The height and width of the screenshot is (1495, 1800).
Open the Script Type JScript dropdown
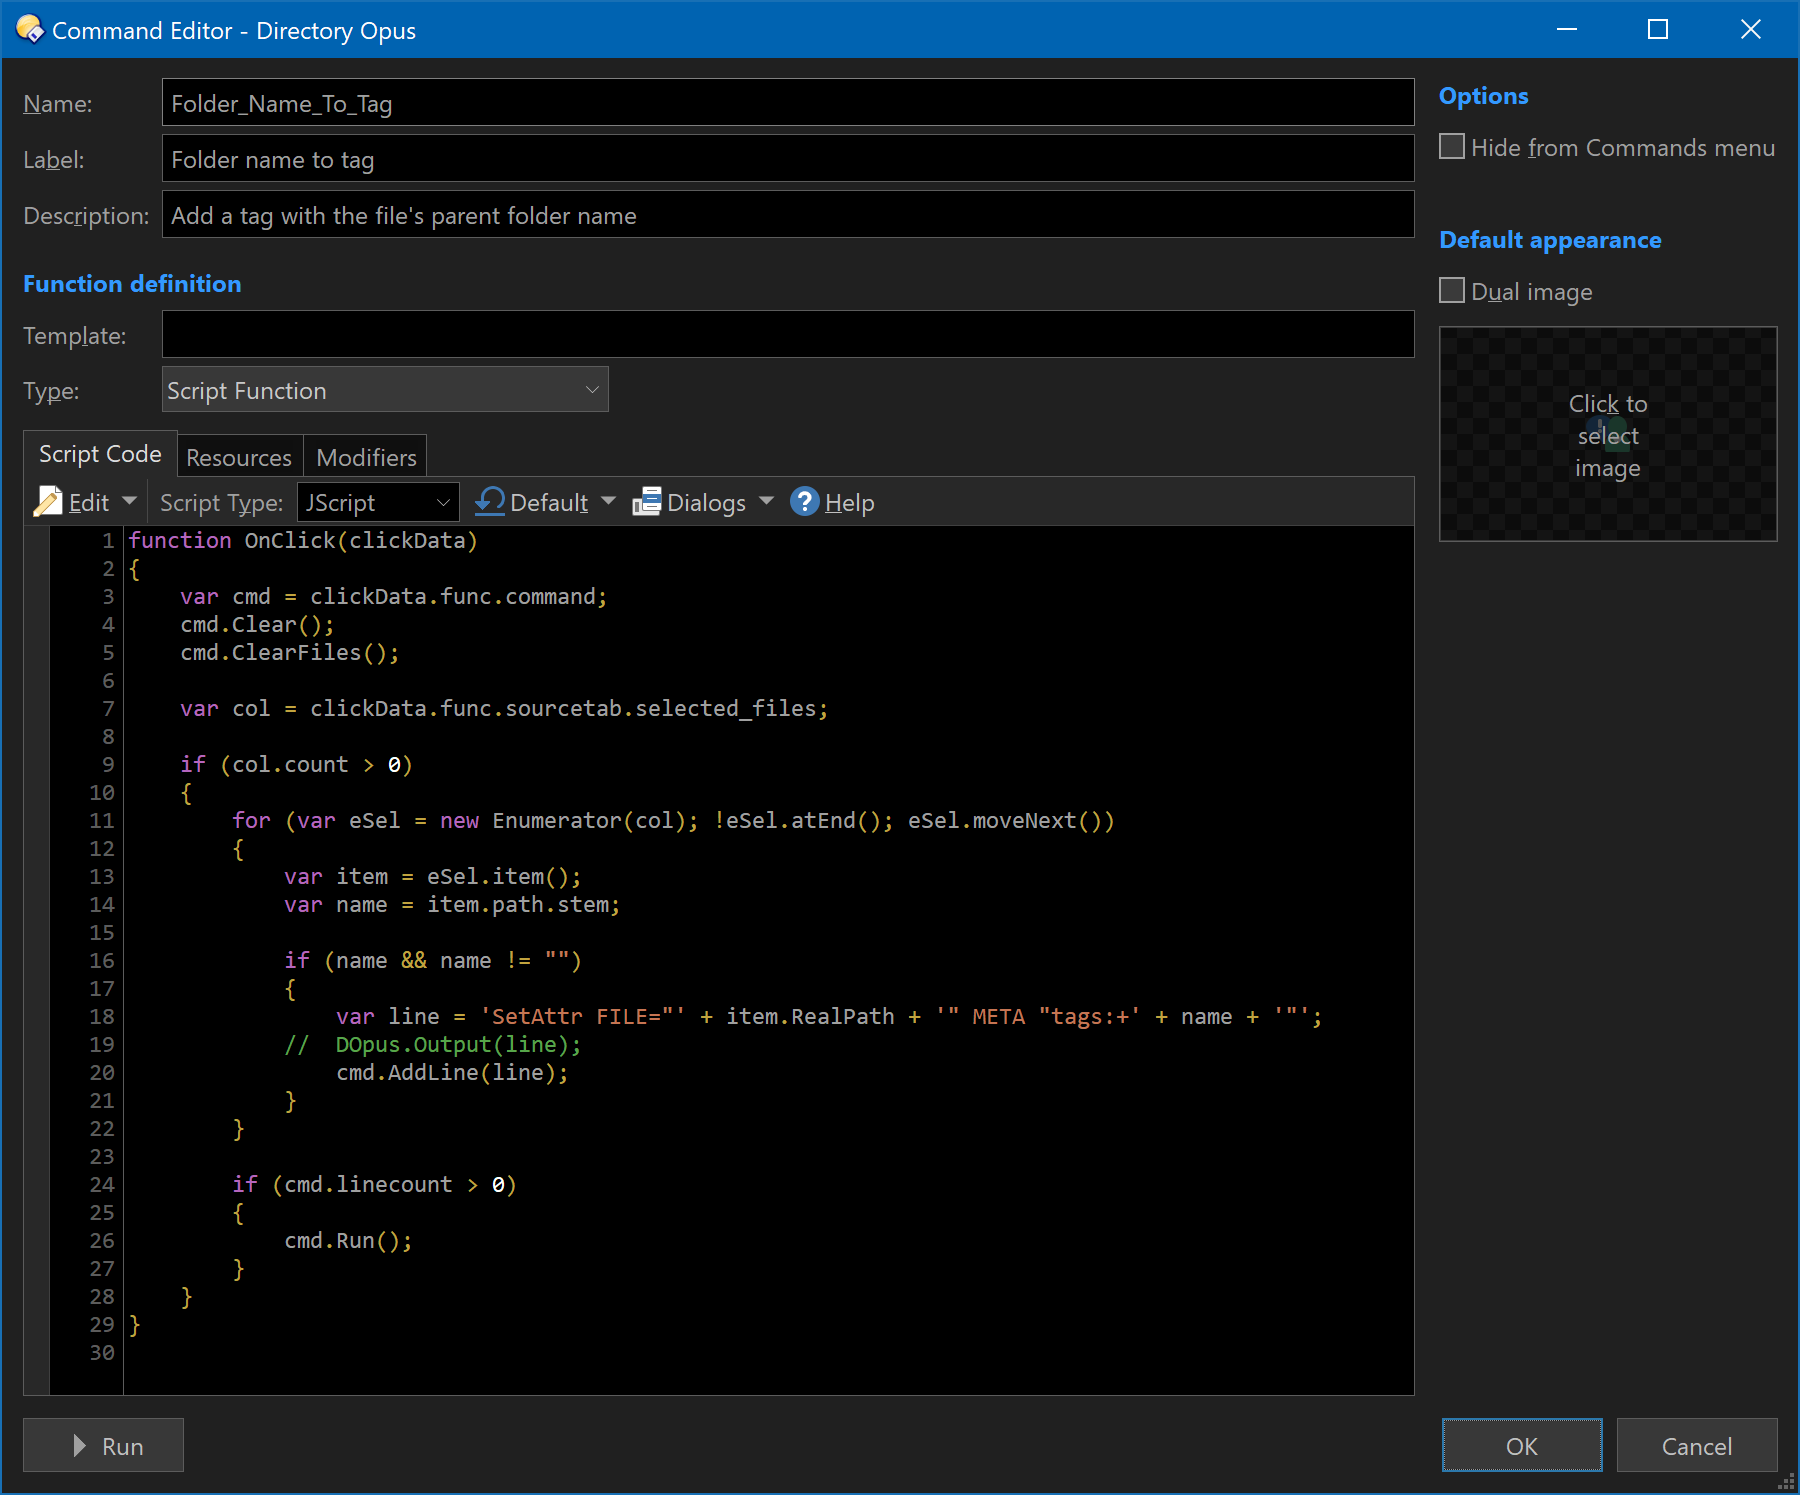coord(378,502)
